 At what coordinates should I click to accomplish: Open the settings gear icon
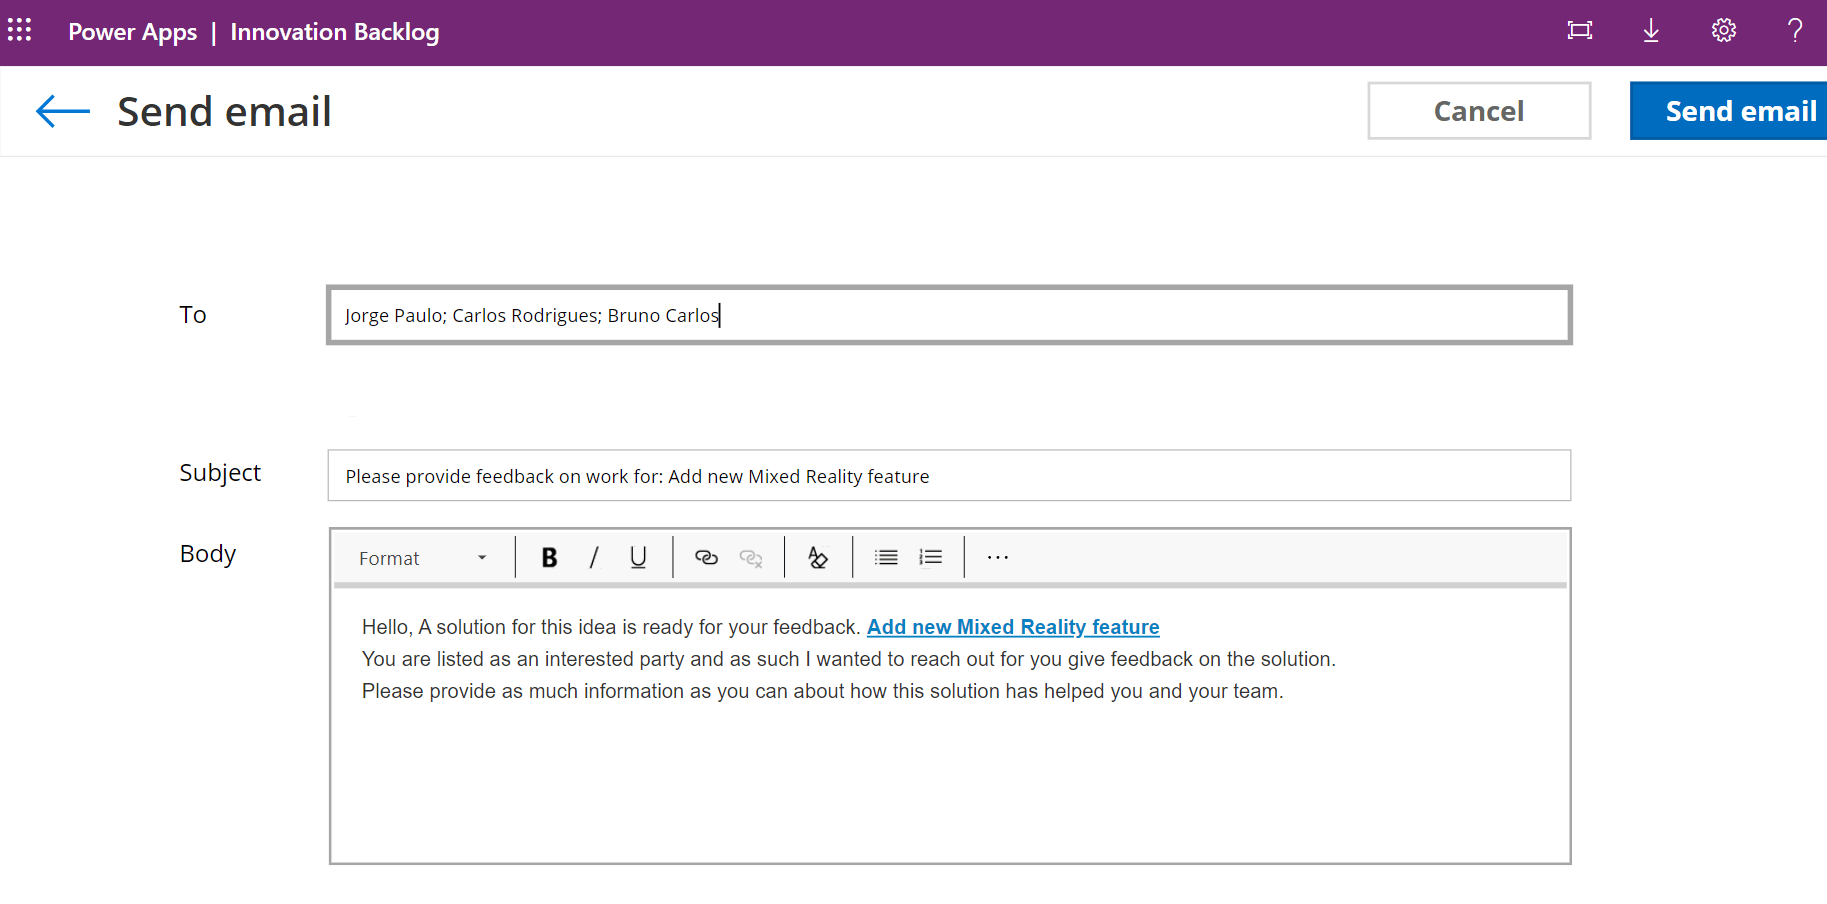[1723, 30]
